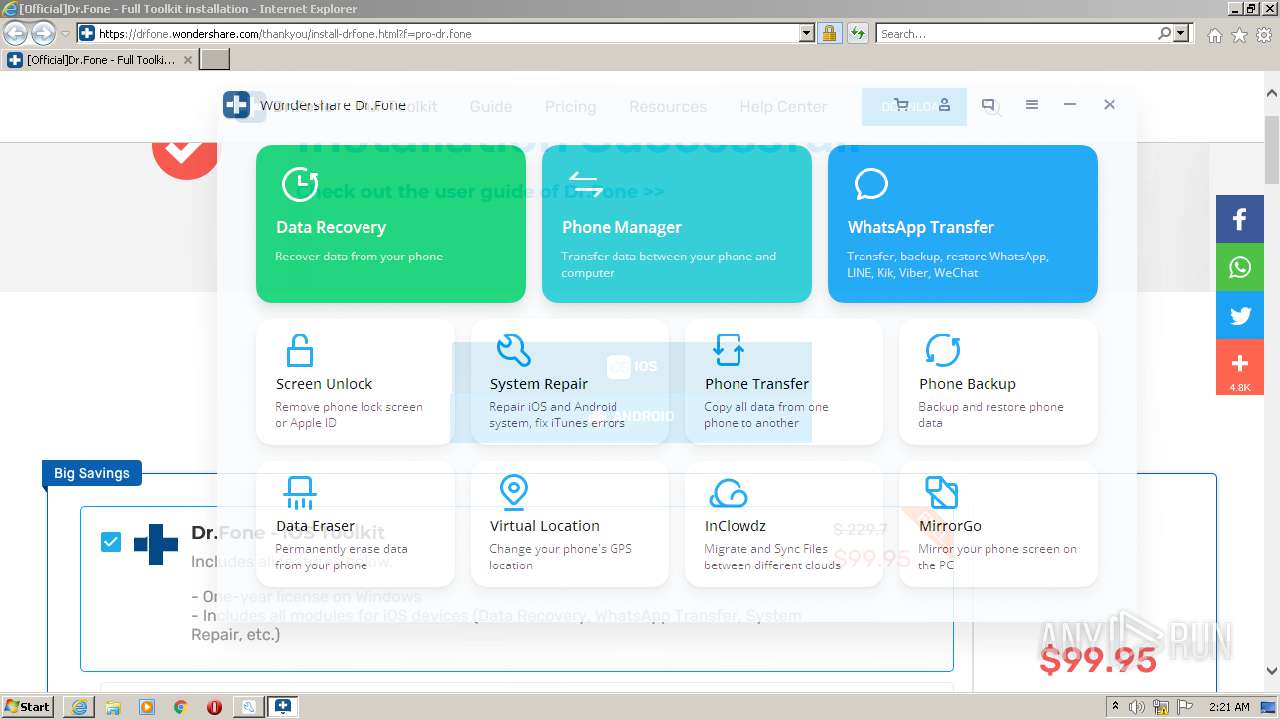Open Windows Media Player from taskbar
The width and height of the screenshot is (1280, 720).
click(147, 707)
